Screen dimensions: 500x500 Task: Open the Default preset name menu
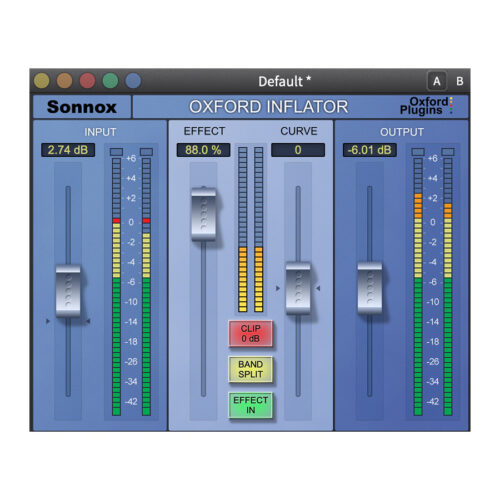pyautogui.click(x=285, y=81)
